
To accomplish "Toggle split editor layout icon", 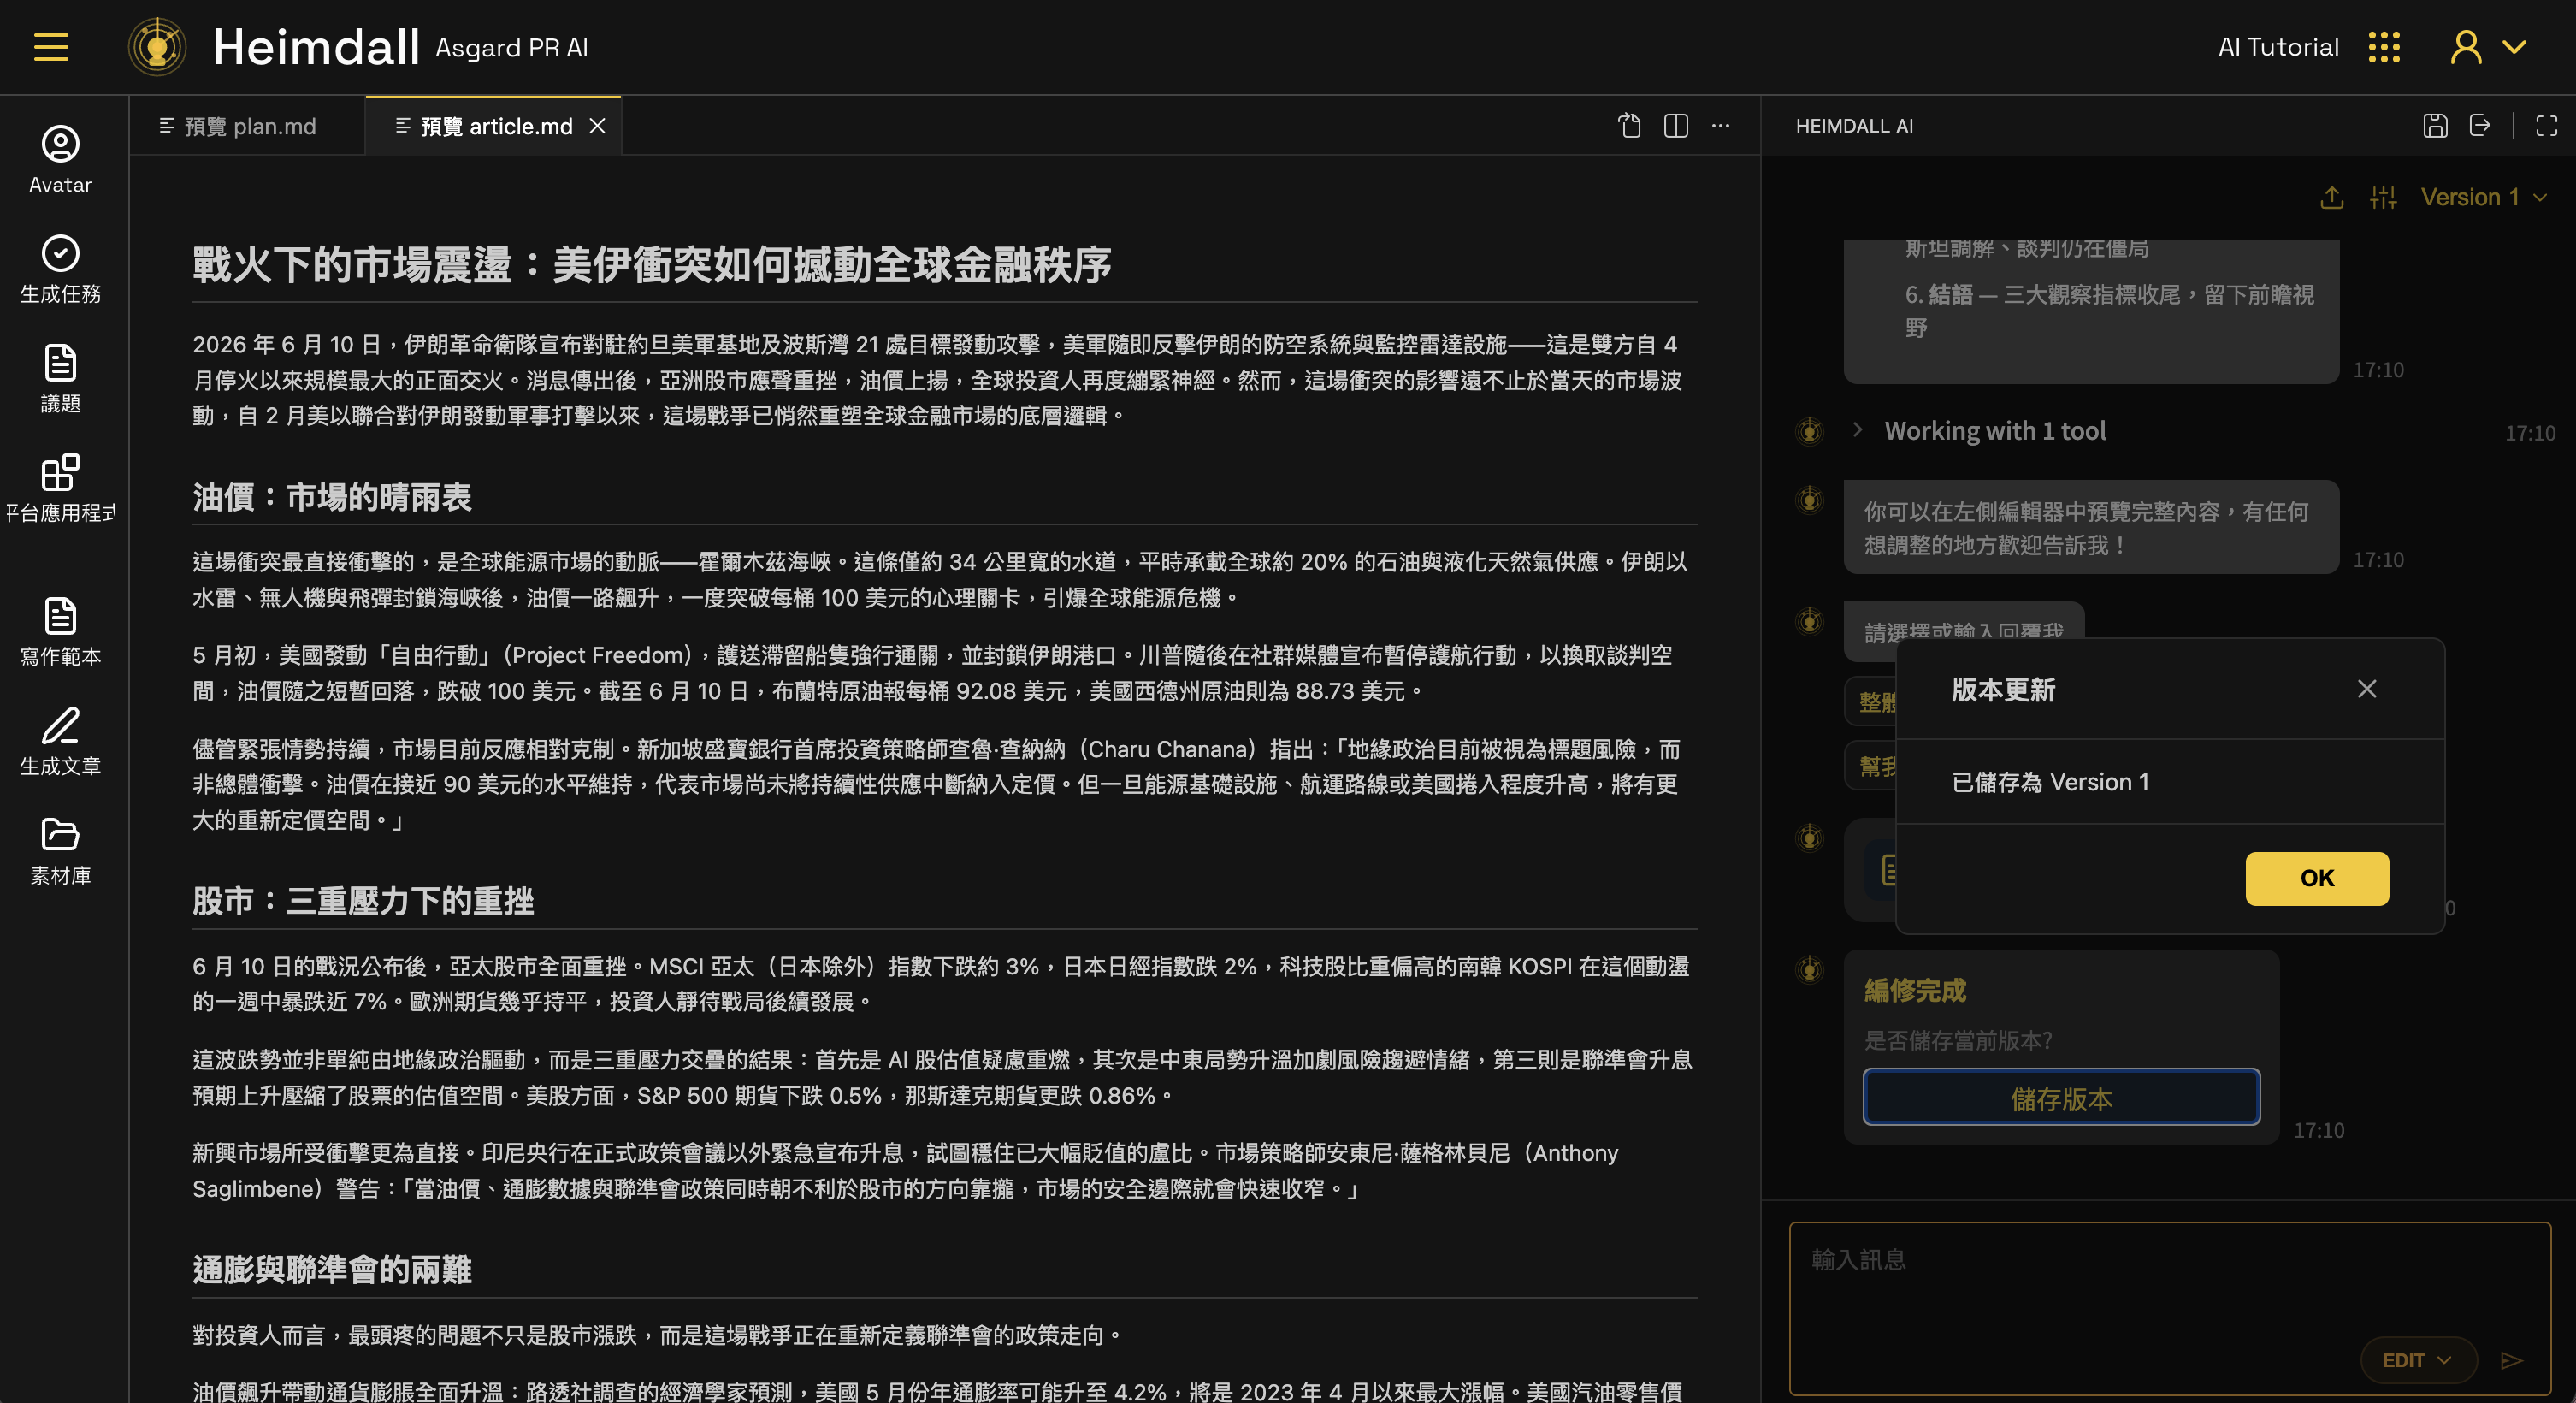I will (x=1676, y=126).
